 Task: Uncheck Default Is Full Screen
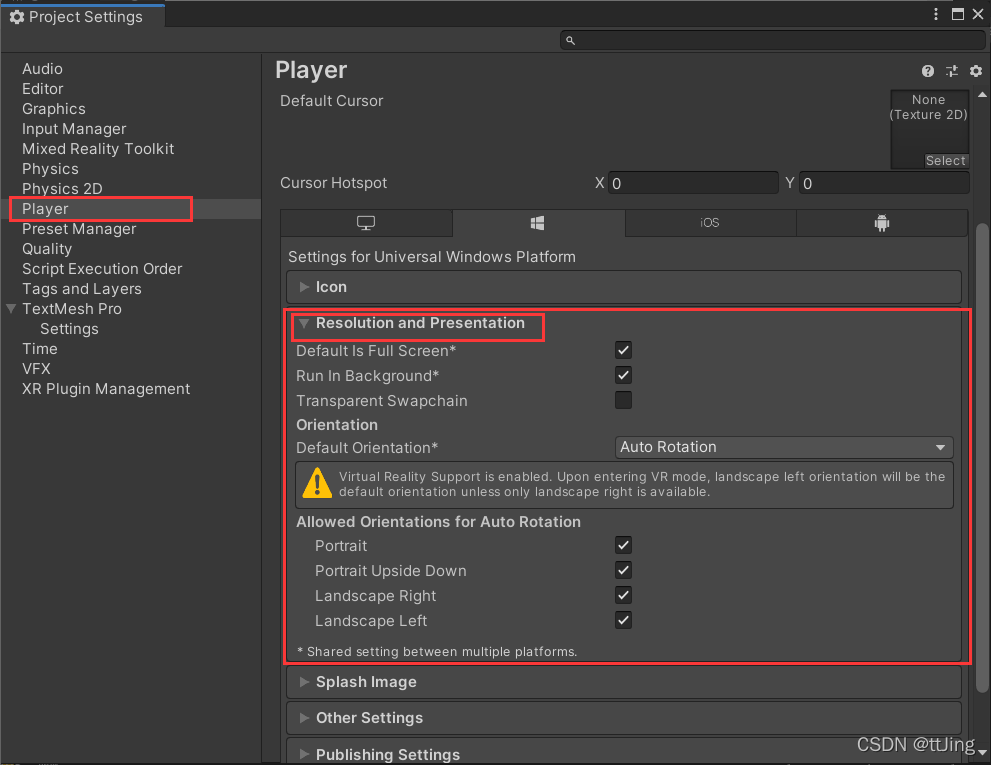tap(623, 350)
